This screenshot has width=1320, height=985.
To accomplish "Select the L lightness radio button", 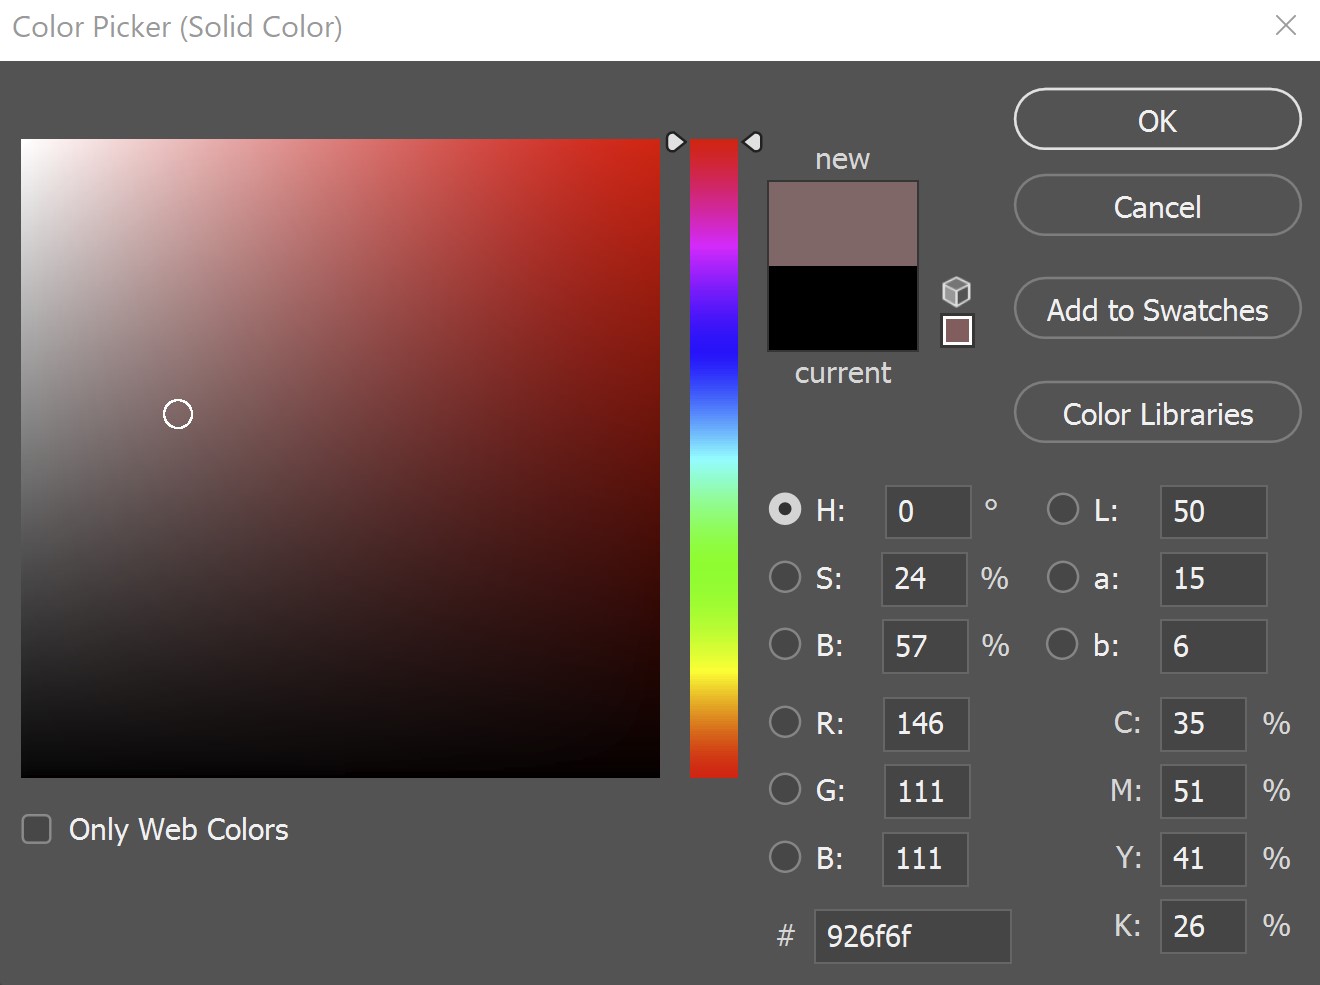I will [x=1063, y=509].
